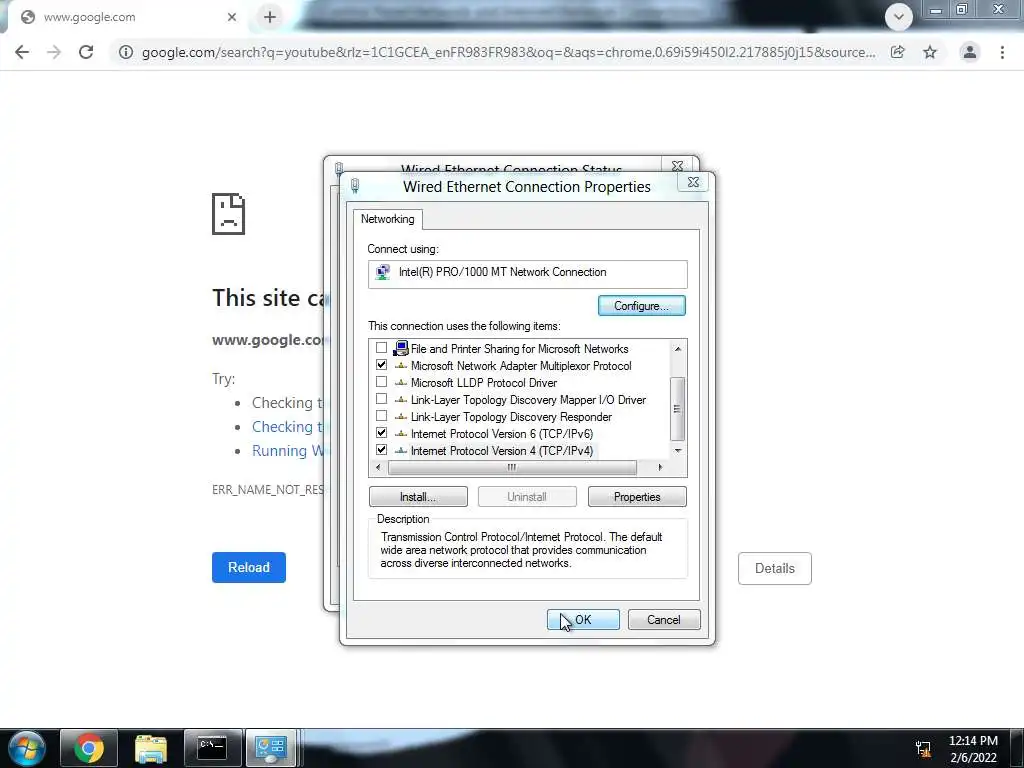Click the right scroll arrow of items list
The width and height of the screenshot is (1024, 768).
(660, 467)
